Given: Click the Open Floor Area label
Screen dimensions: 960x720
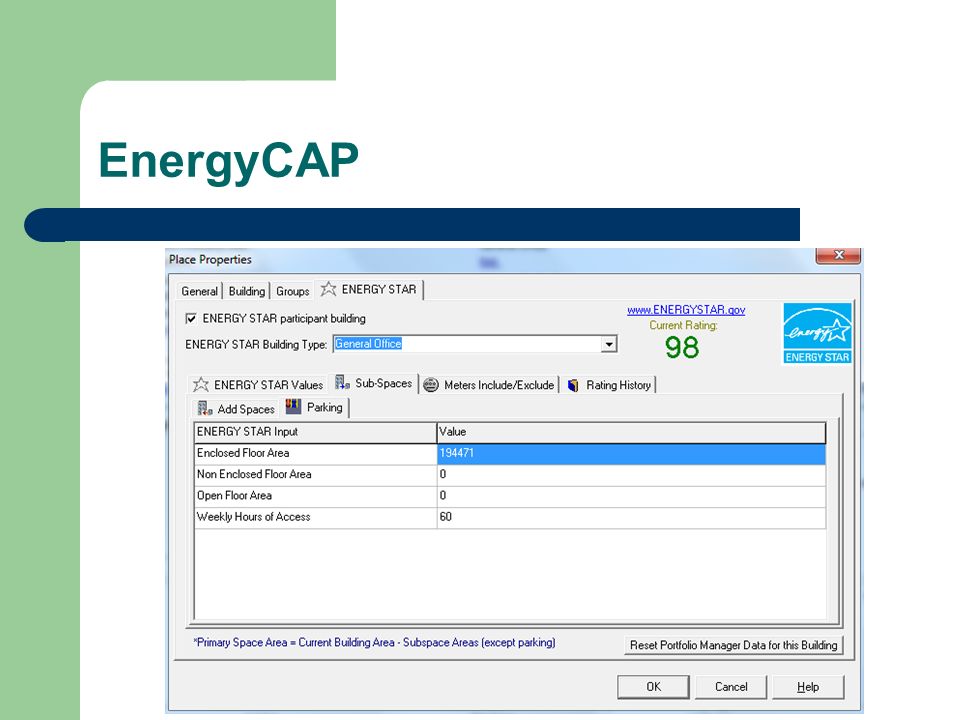Looking at the screenshot, I should [234, 496].
